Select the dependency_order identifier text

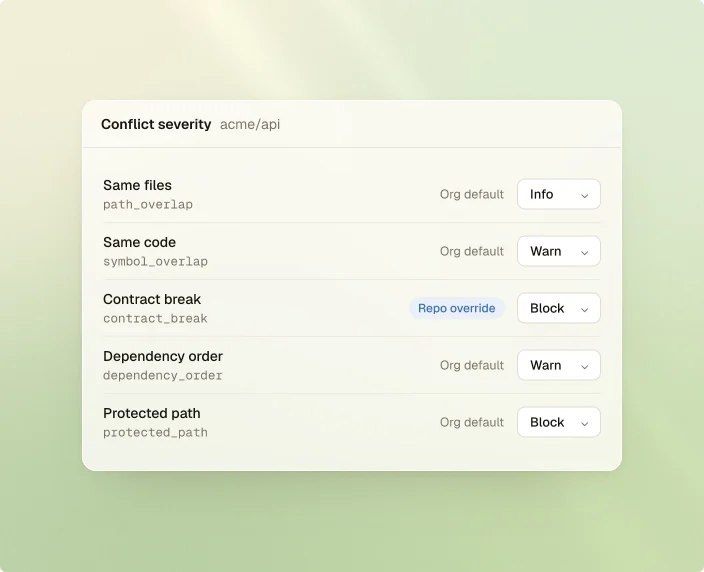pos(163,376)
